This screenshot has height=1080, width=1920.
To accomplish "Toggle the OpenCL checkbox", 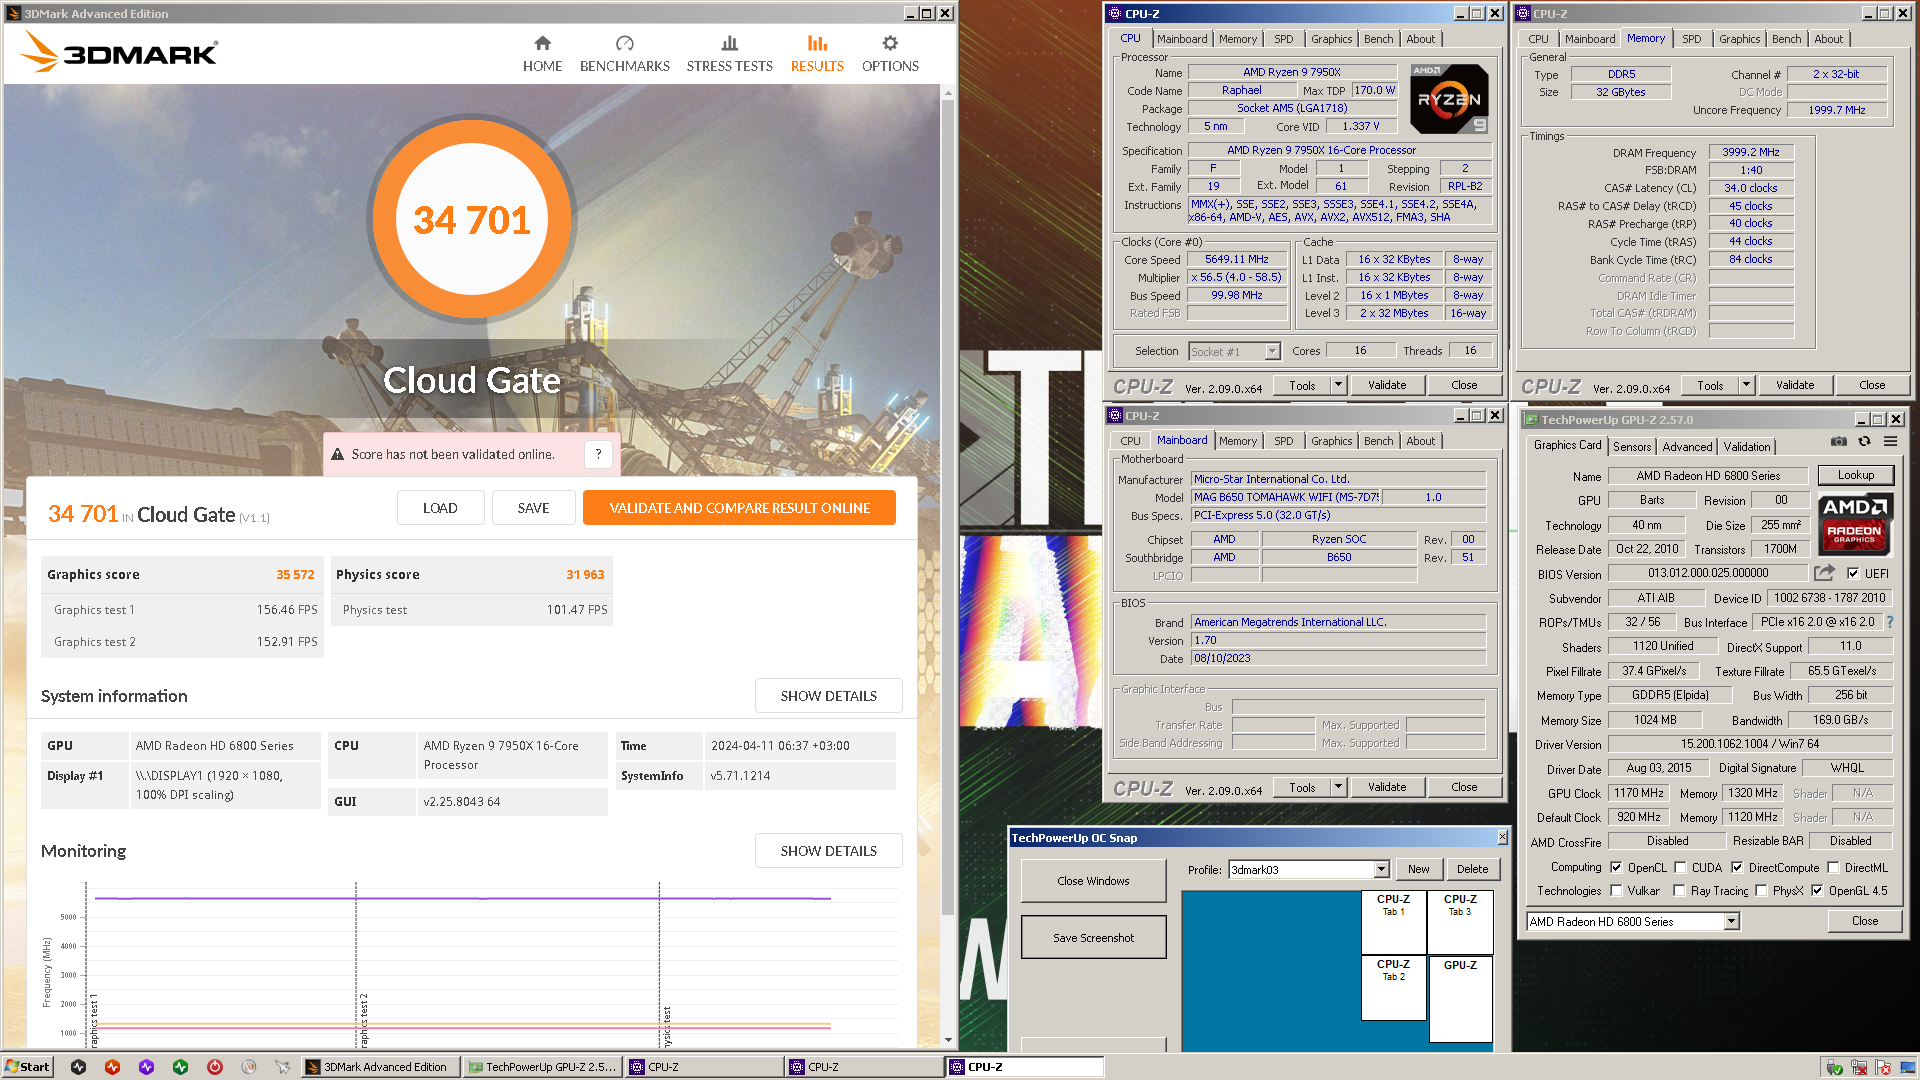I will pos(1616,867).
